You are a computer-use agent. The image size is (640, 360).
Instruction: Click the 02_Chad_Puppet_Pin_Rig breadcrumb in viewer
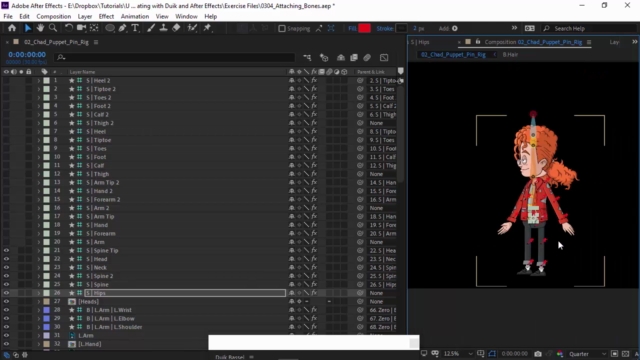click(x=453, y=54)
